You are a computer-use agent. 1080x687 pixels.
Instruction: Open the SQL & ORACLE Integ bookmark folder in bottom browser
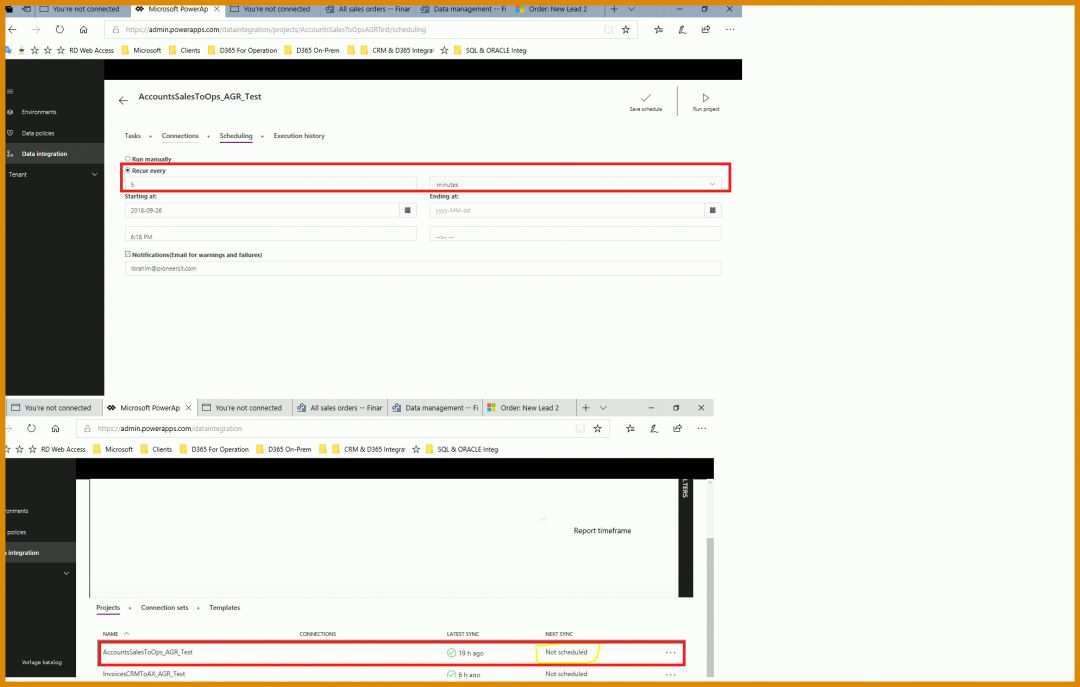pyautogui.click(x=462, y=449)
